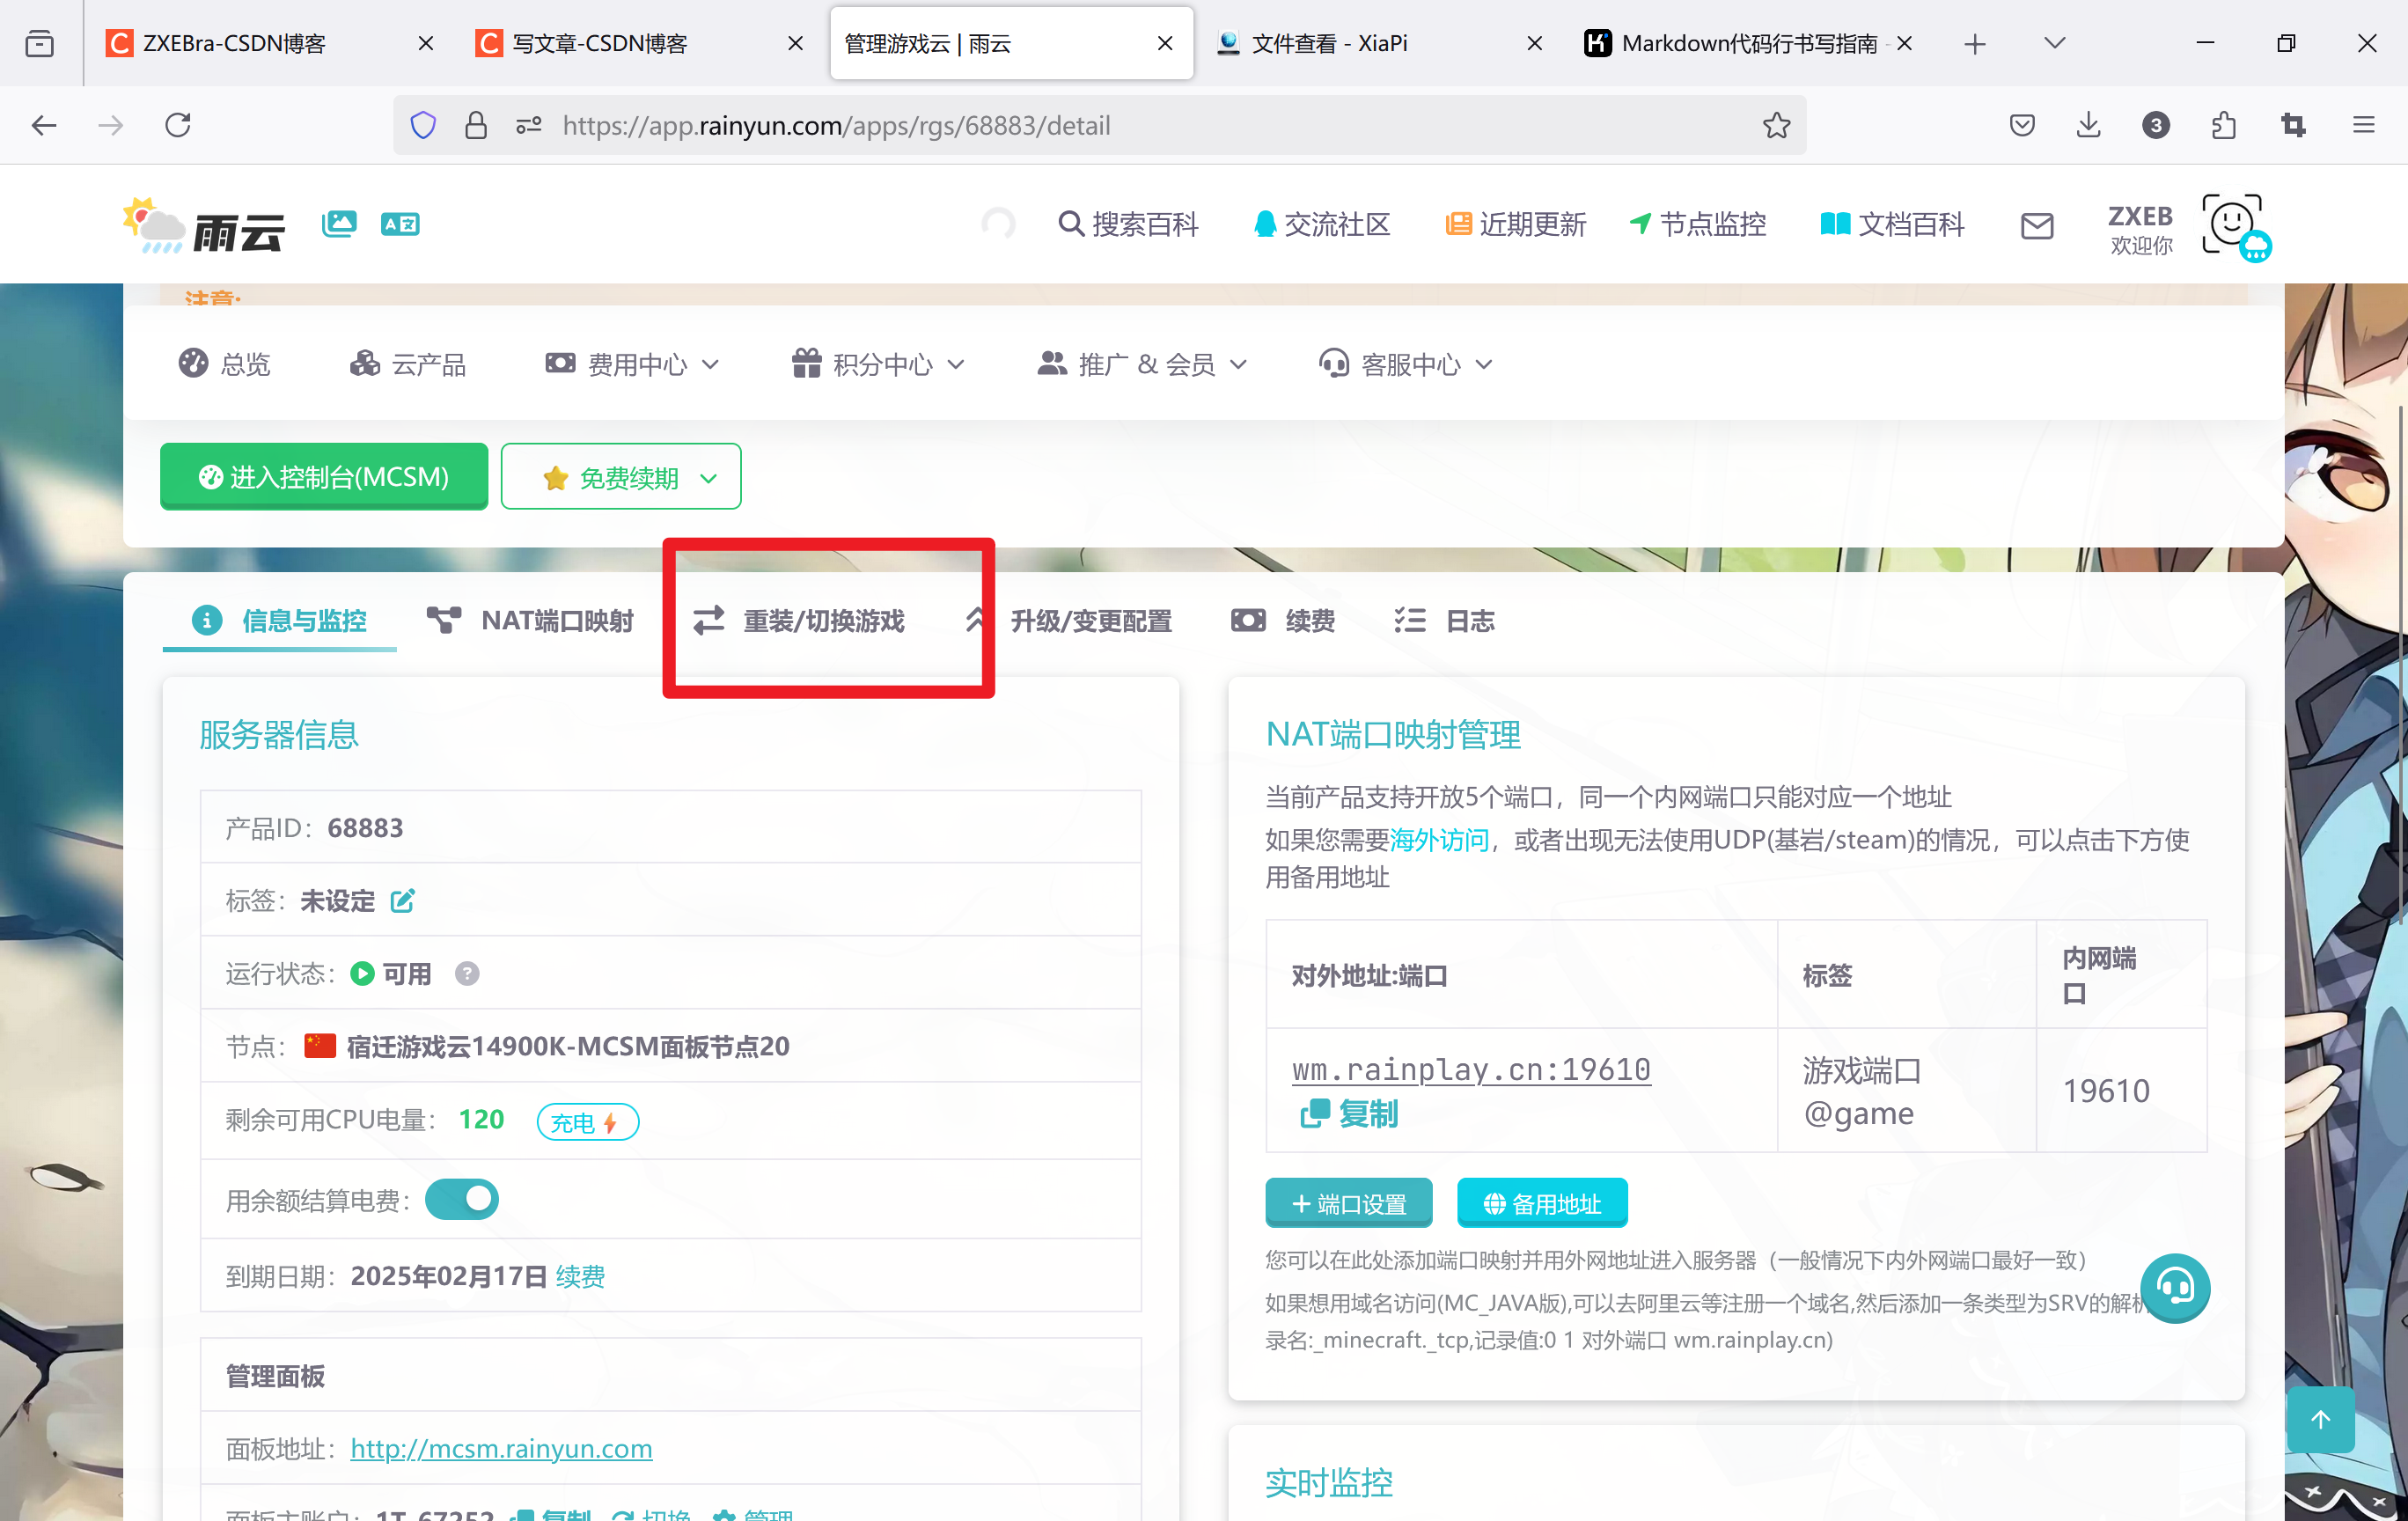Go back with the browser back arrow
The height and width of the screenshot is (1521, 2408).
[44, 125]
